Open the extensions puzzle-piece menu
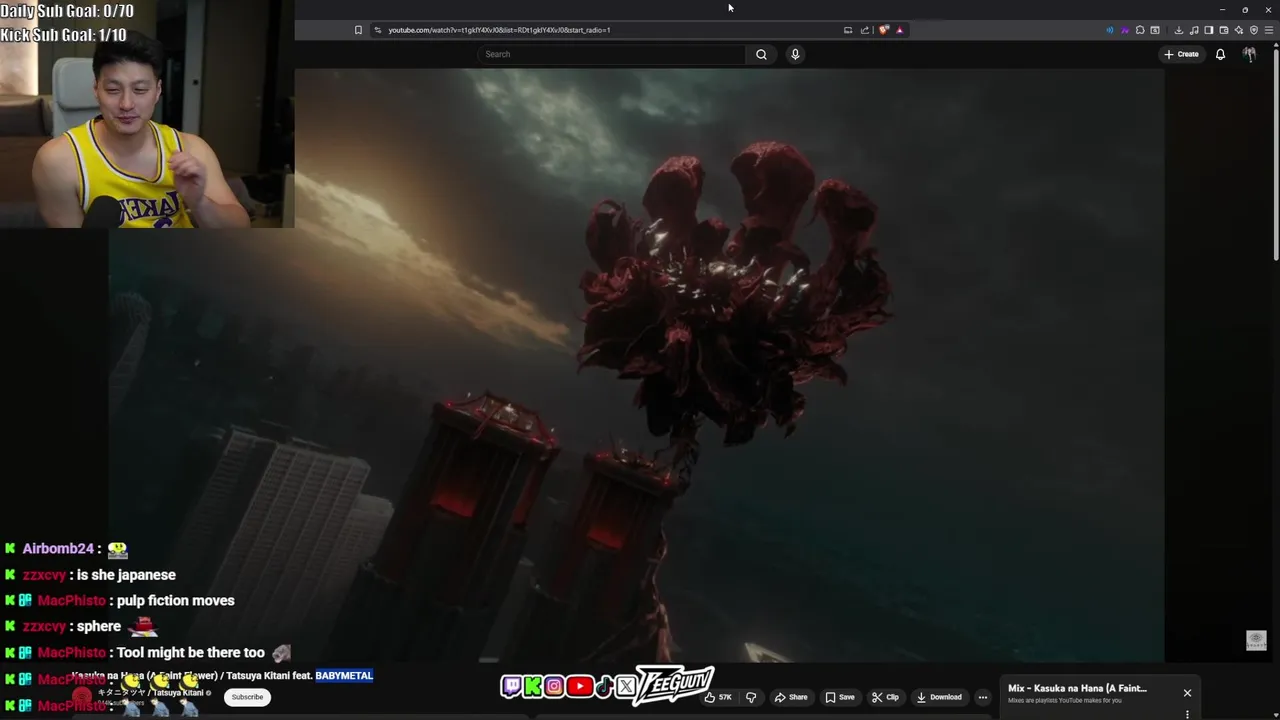This screenshot has height=720, width=1280. tap(1140, 30)
